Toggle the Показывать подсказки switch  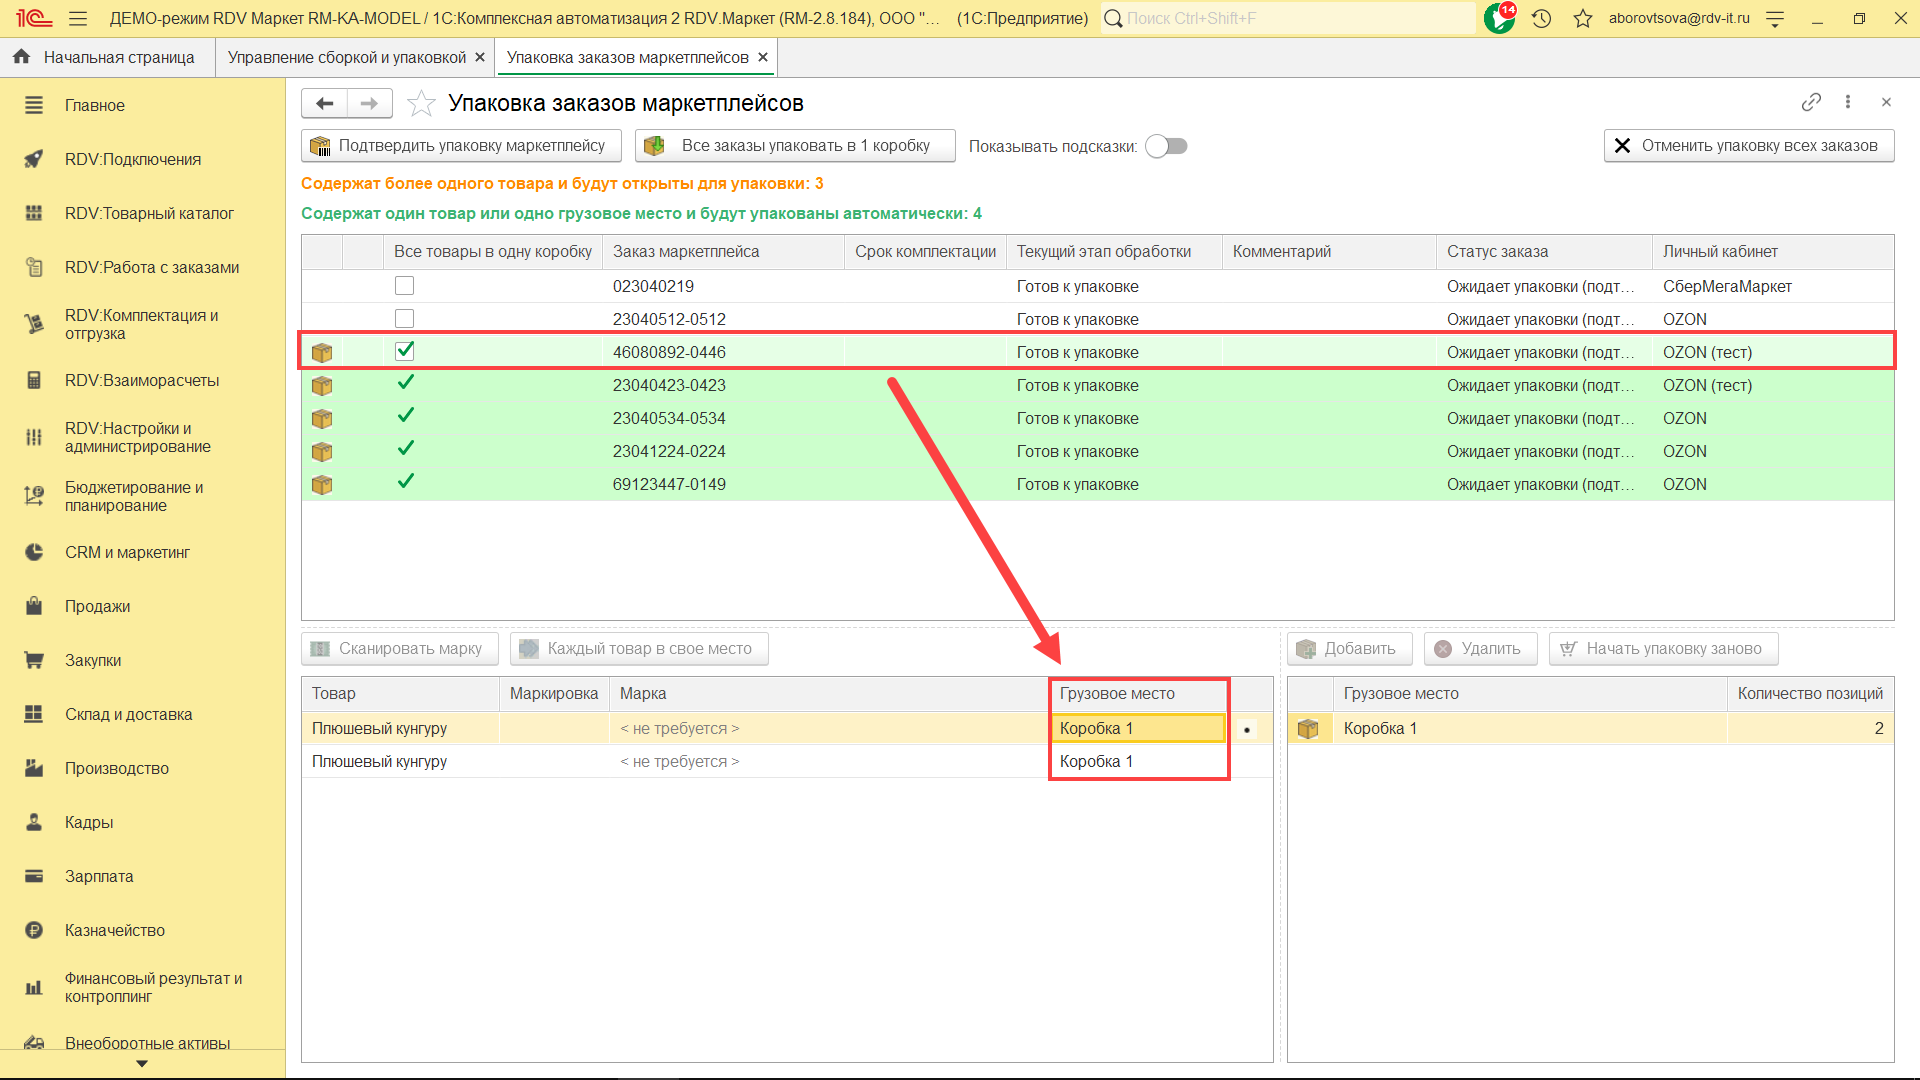click(x=1166, y=146)
